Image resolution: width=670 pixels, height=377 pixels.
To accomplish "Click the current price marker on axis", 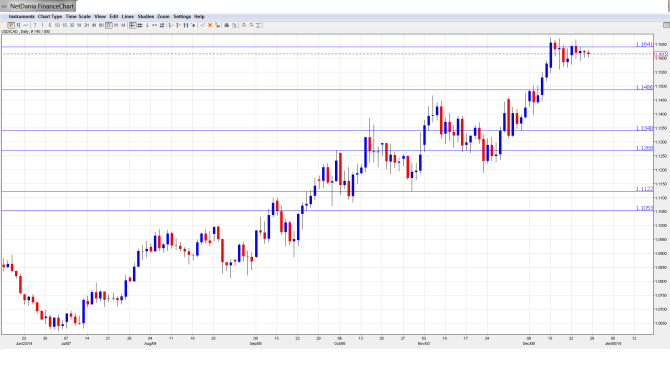I will 661,54.
